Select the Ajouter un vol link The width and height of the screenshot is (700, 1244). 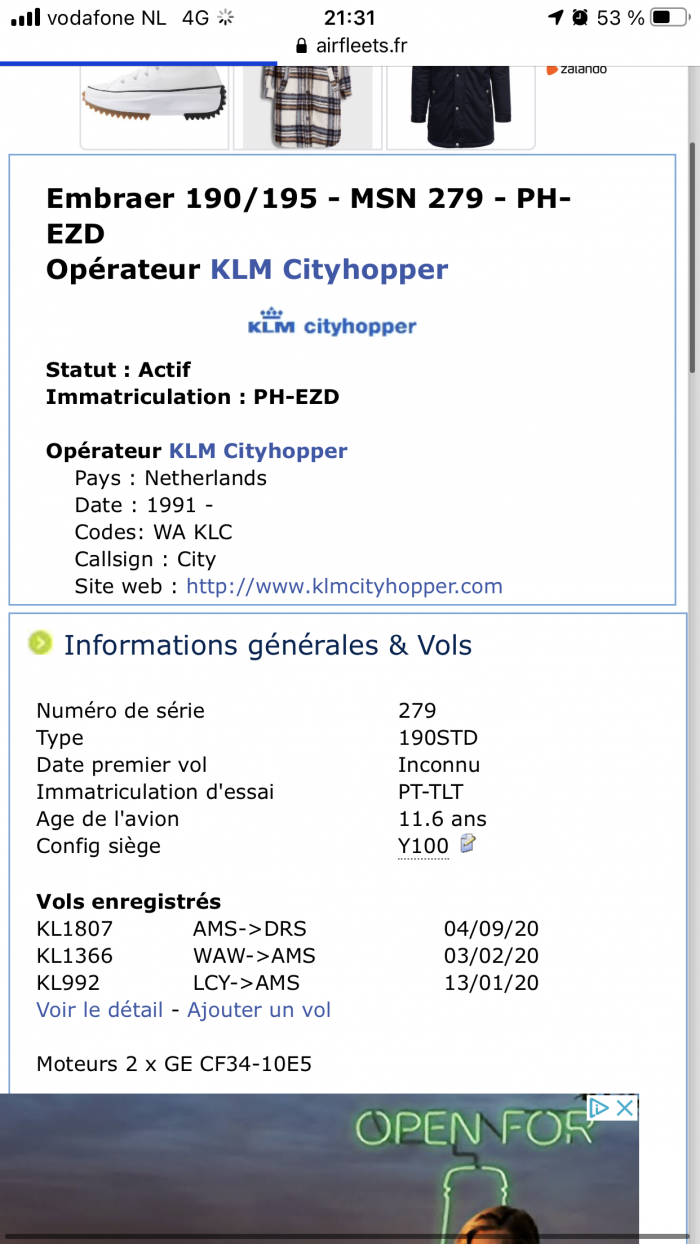pos(259,1010)
